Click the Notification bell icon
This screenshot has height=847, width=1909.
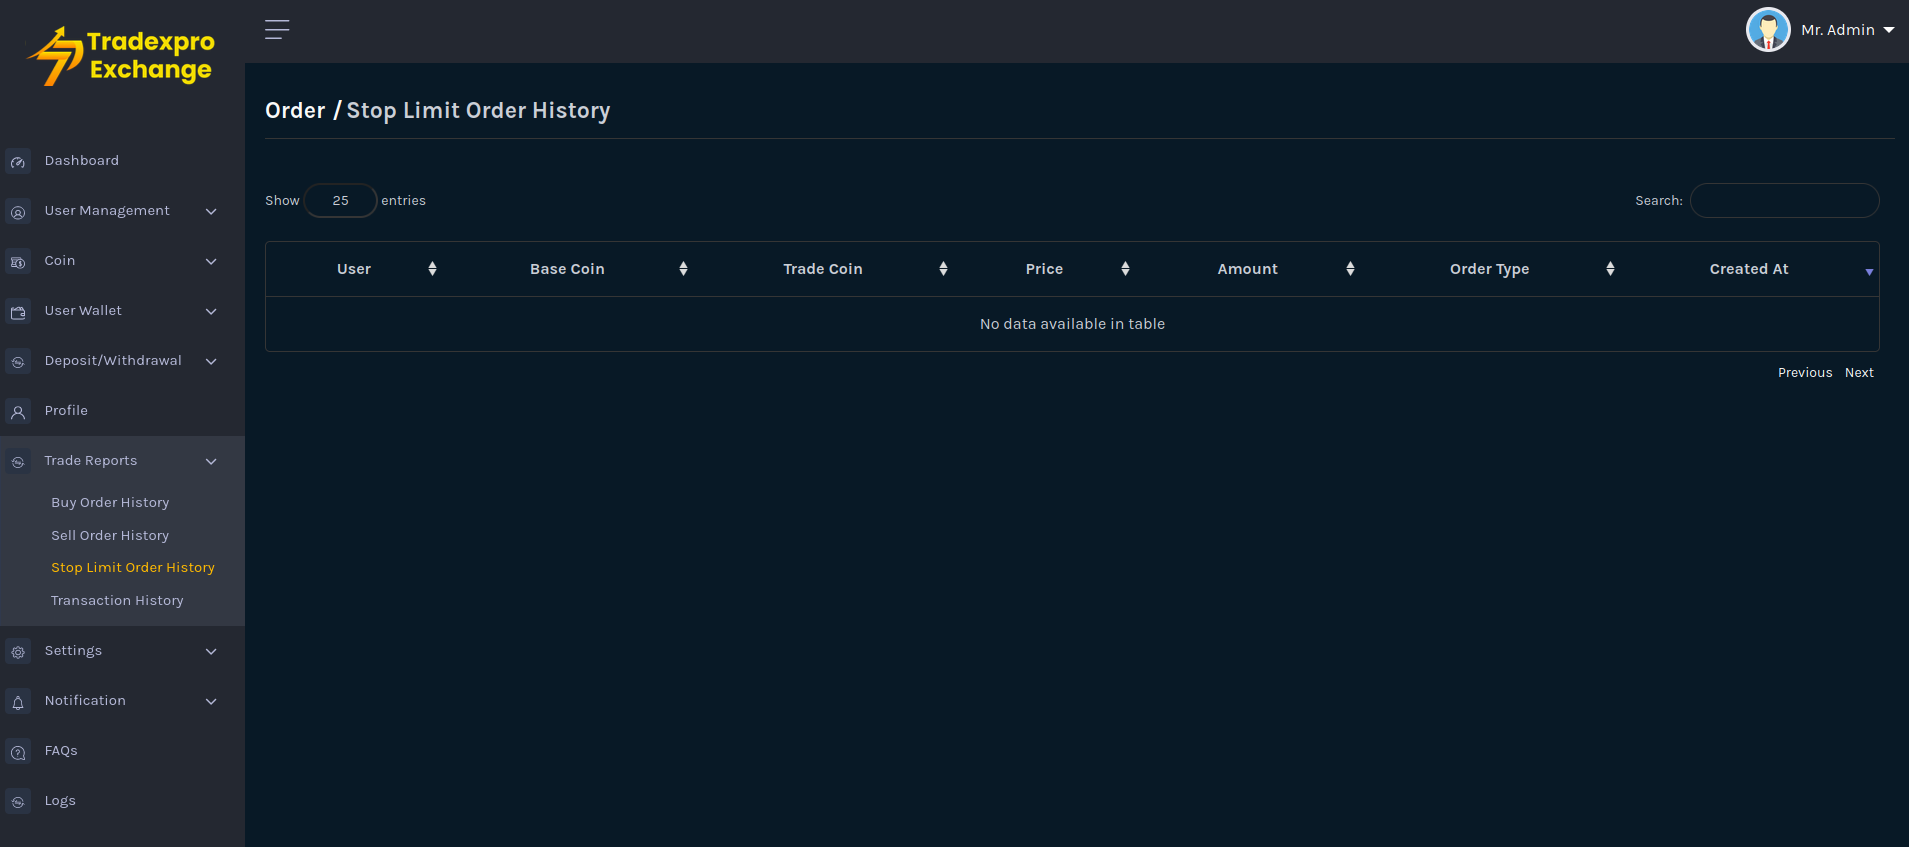(x=18, y=702)
